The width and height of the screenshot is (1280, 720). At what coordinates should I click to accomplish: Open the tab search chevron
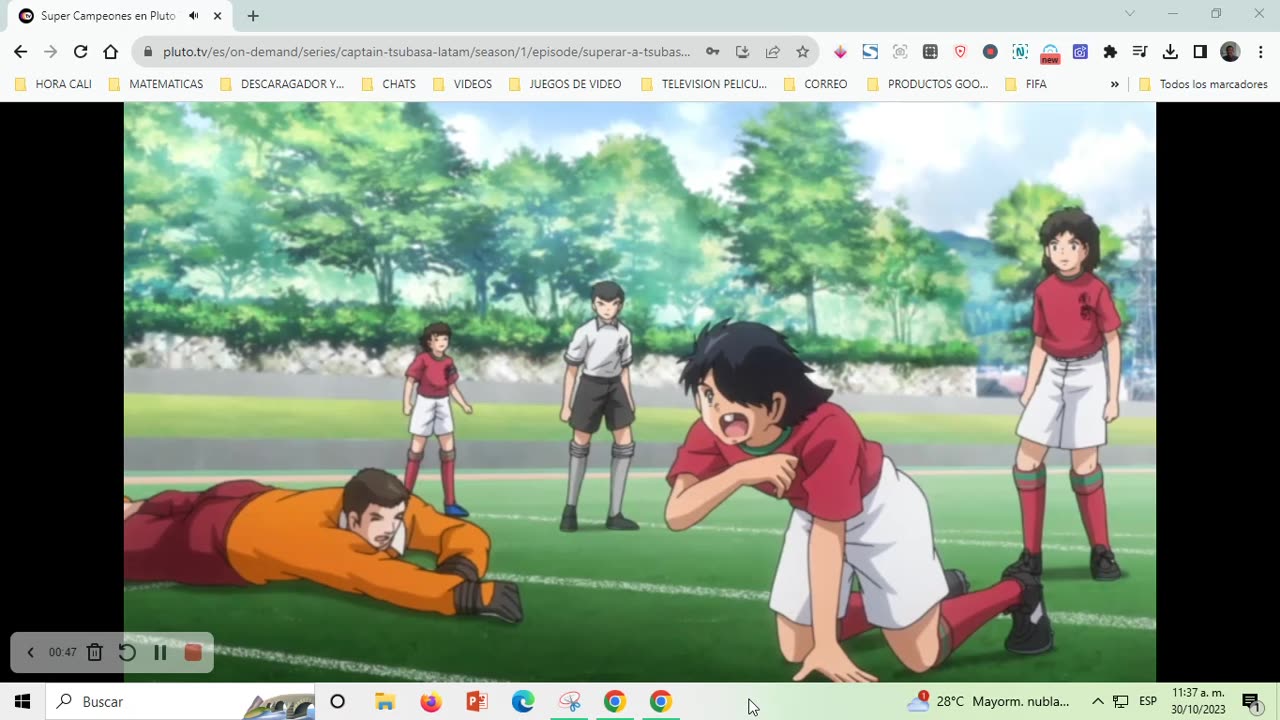pyautogui.click(x=1130, y=14)
